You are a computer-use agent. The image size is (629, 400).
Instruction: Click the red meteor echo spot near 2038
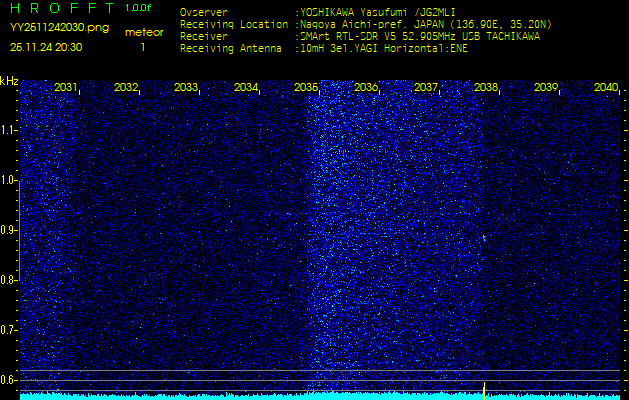pyautogui.click(x=484, y=238)
